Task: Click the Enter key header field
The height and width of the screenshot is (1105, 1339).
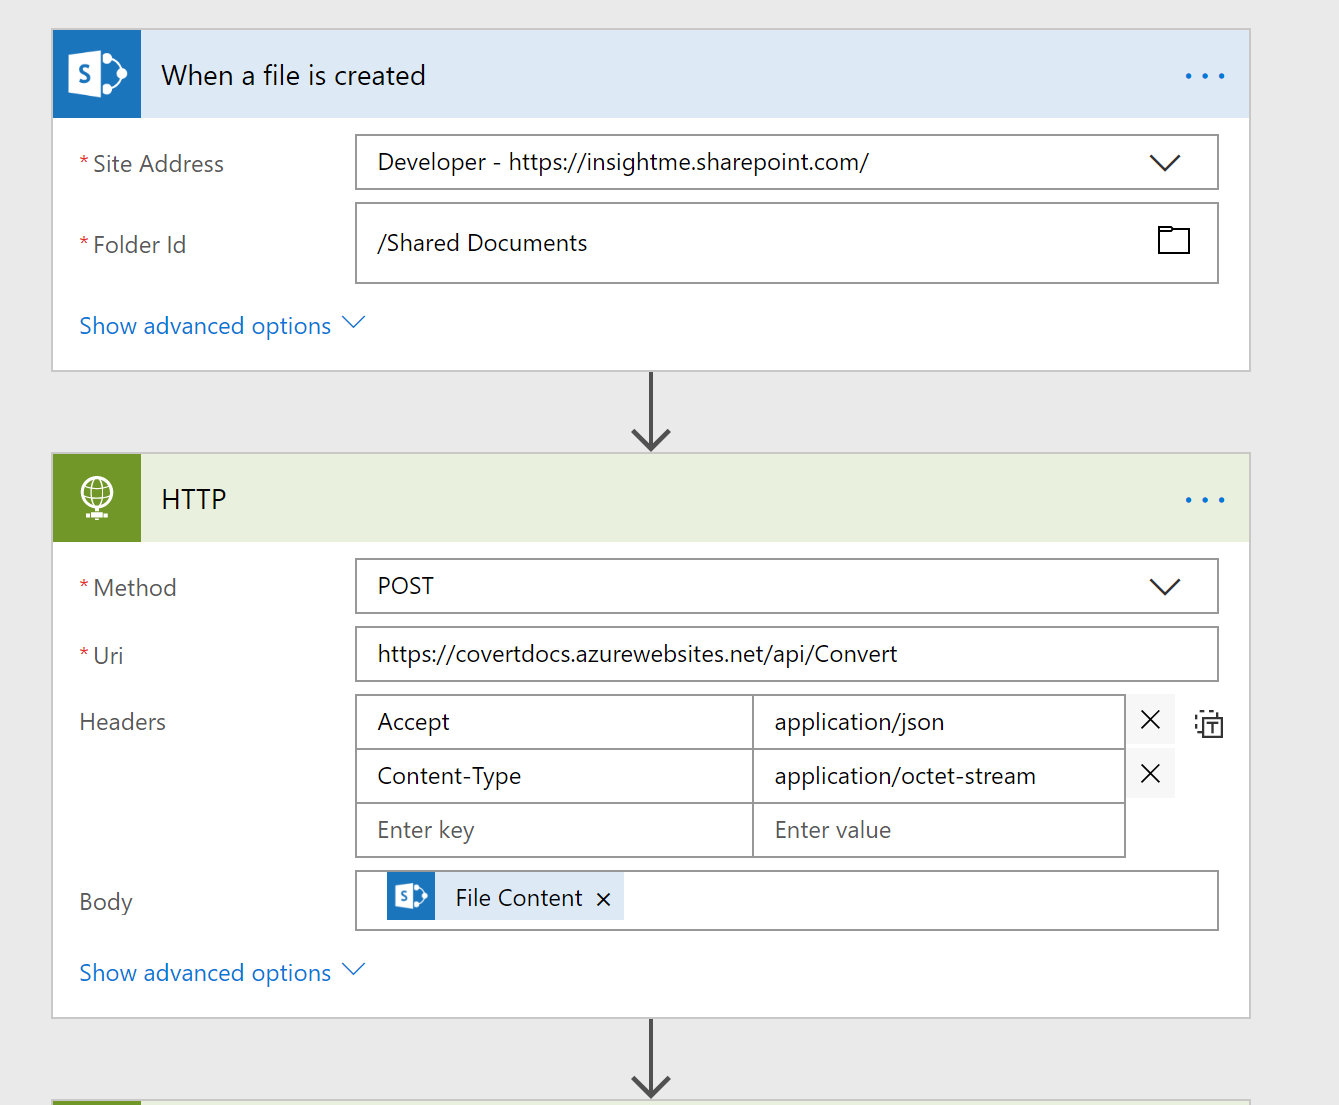Action: tap(554, 830)
